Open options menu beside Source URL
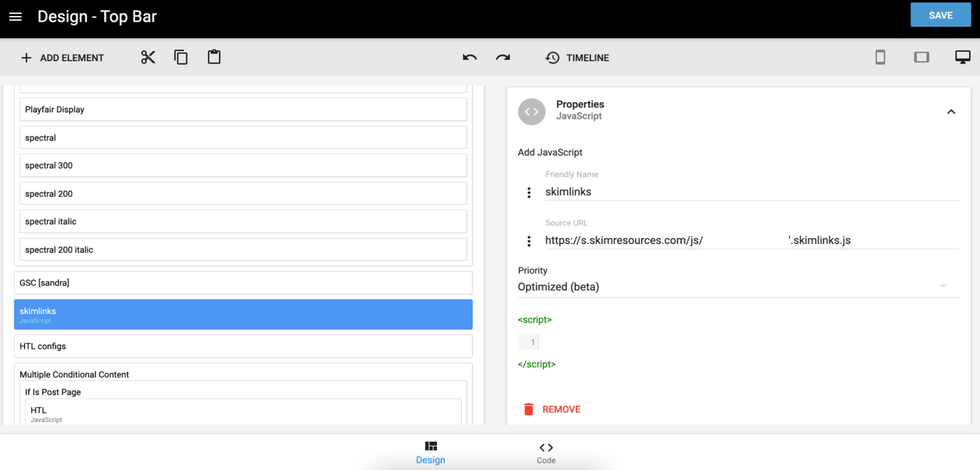 529,241
